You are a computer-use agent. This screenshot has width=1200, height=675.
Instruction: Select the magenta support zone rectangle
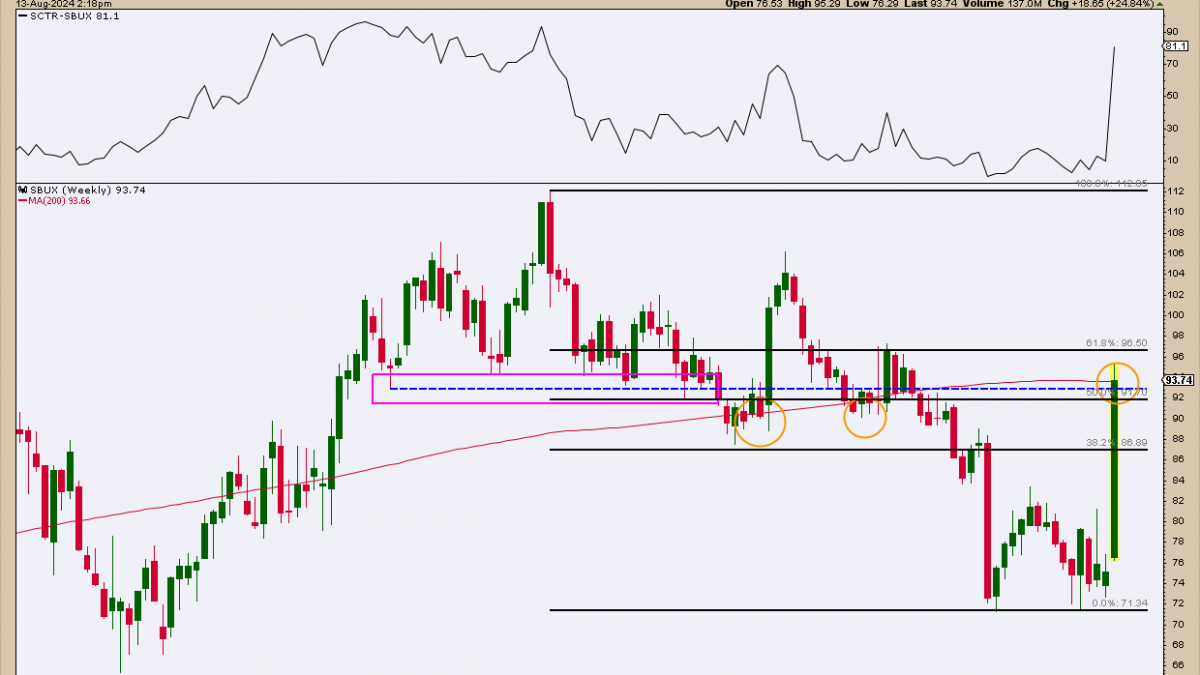coord(545,389)
